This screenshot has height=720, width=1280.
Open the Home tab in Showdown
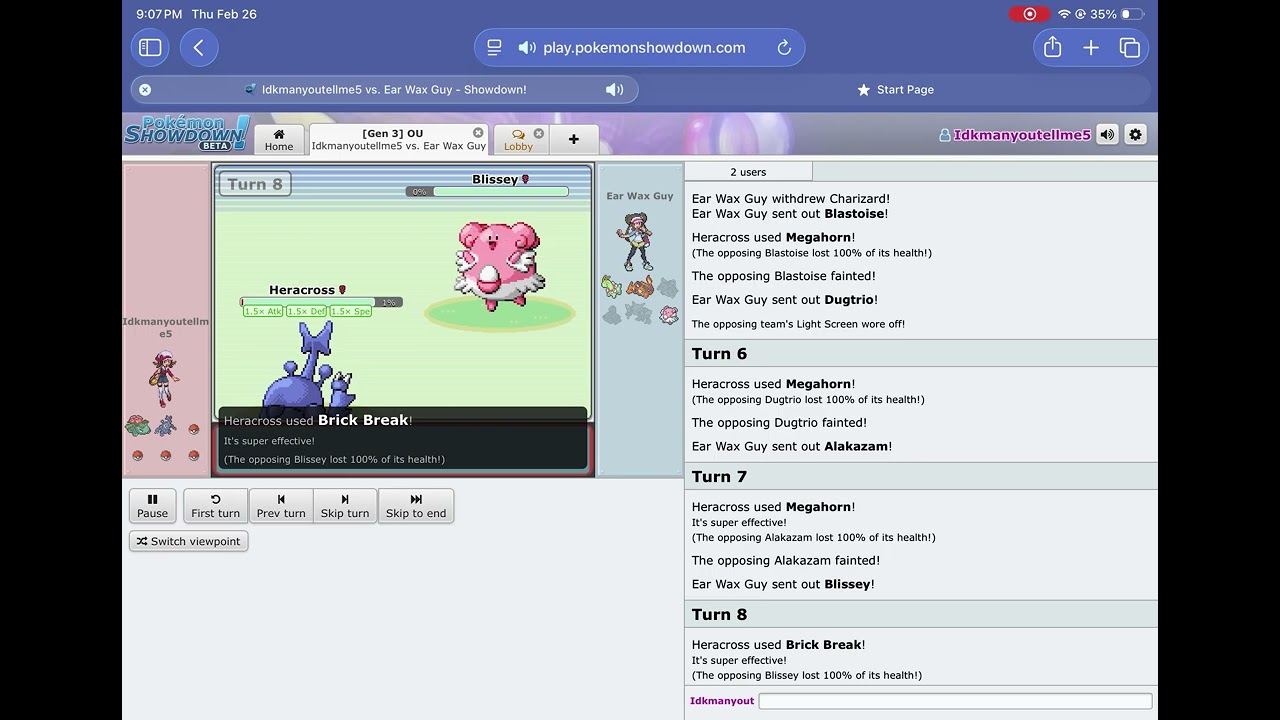pyautogui.click(x=279, y=139)
